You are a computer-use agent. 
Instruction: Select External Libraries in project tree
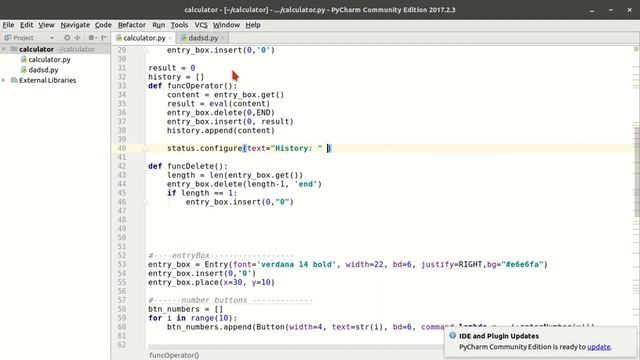pyautogui.click(x=47, y=80)
